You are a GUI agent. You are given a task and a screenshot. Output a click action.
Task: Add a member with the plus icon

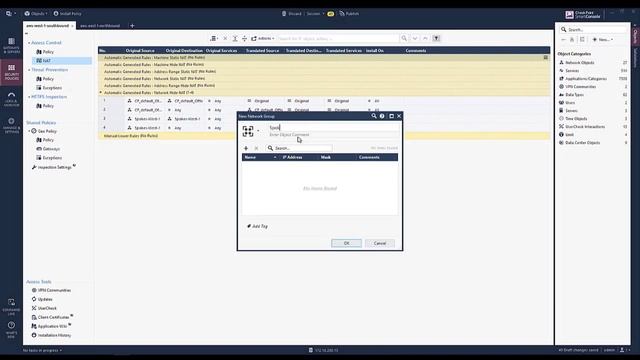click(246, 148)
